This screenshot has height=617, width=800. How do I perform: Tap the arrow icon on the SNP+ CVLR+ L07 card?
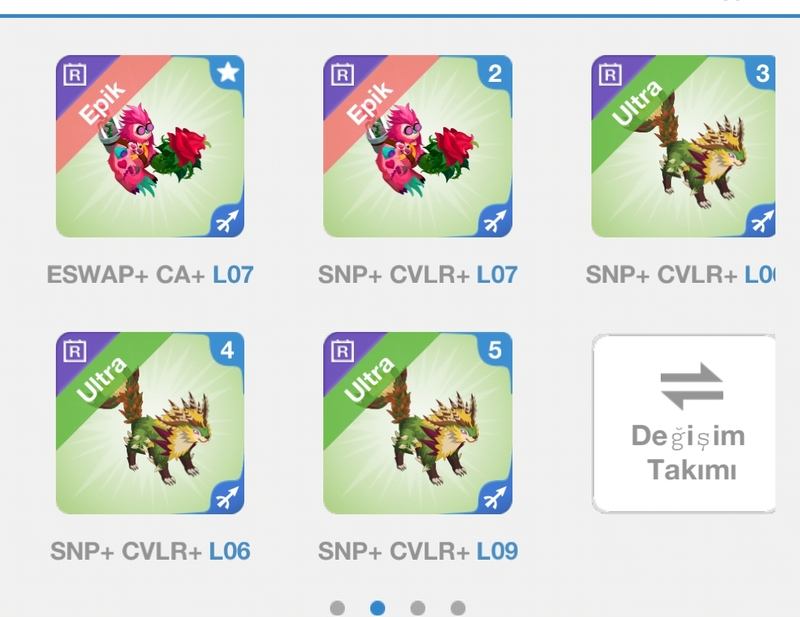point(495,220)
